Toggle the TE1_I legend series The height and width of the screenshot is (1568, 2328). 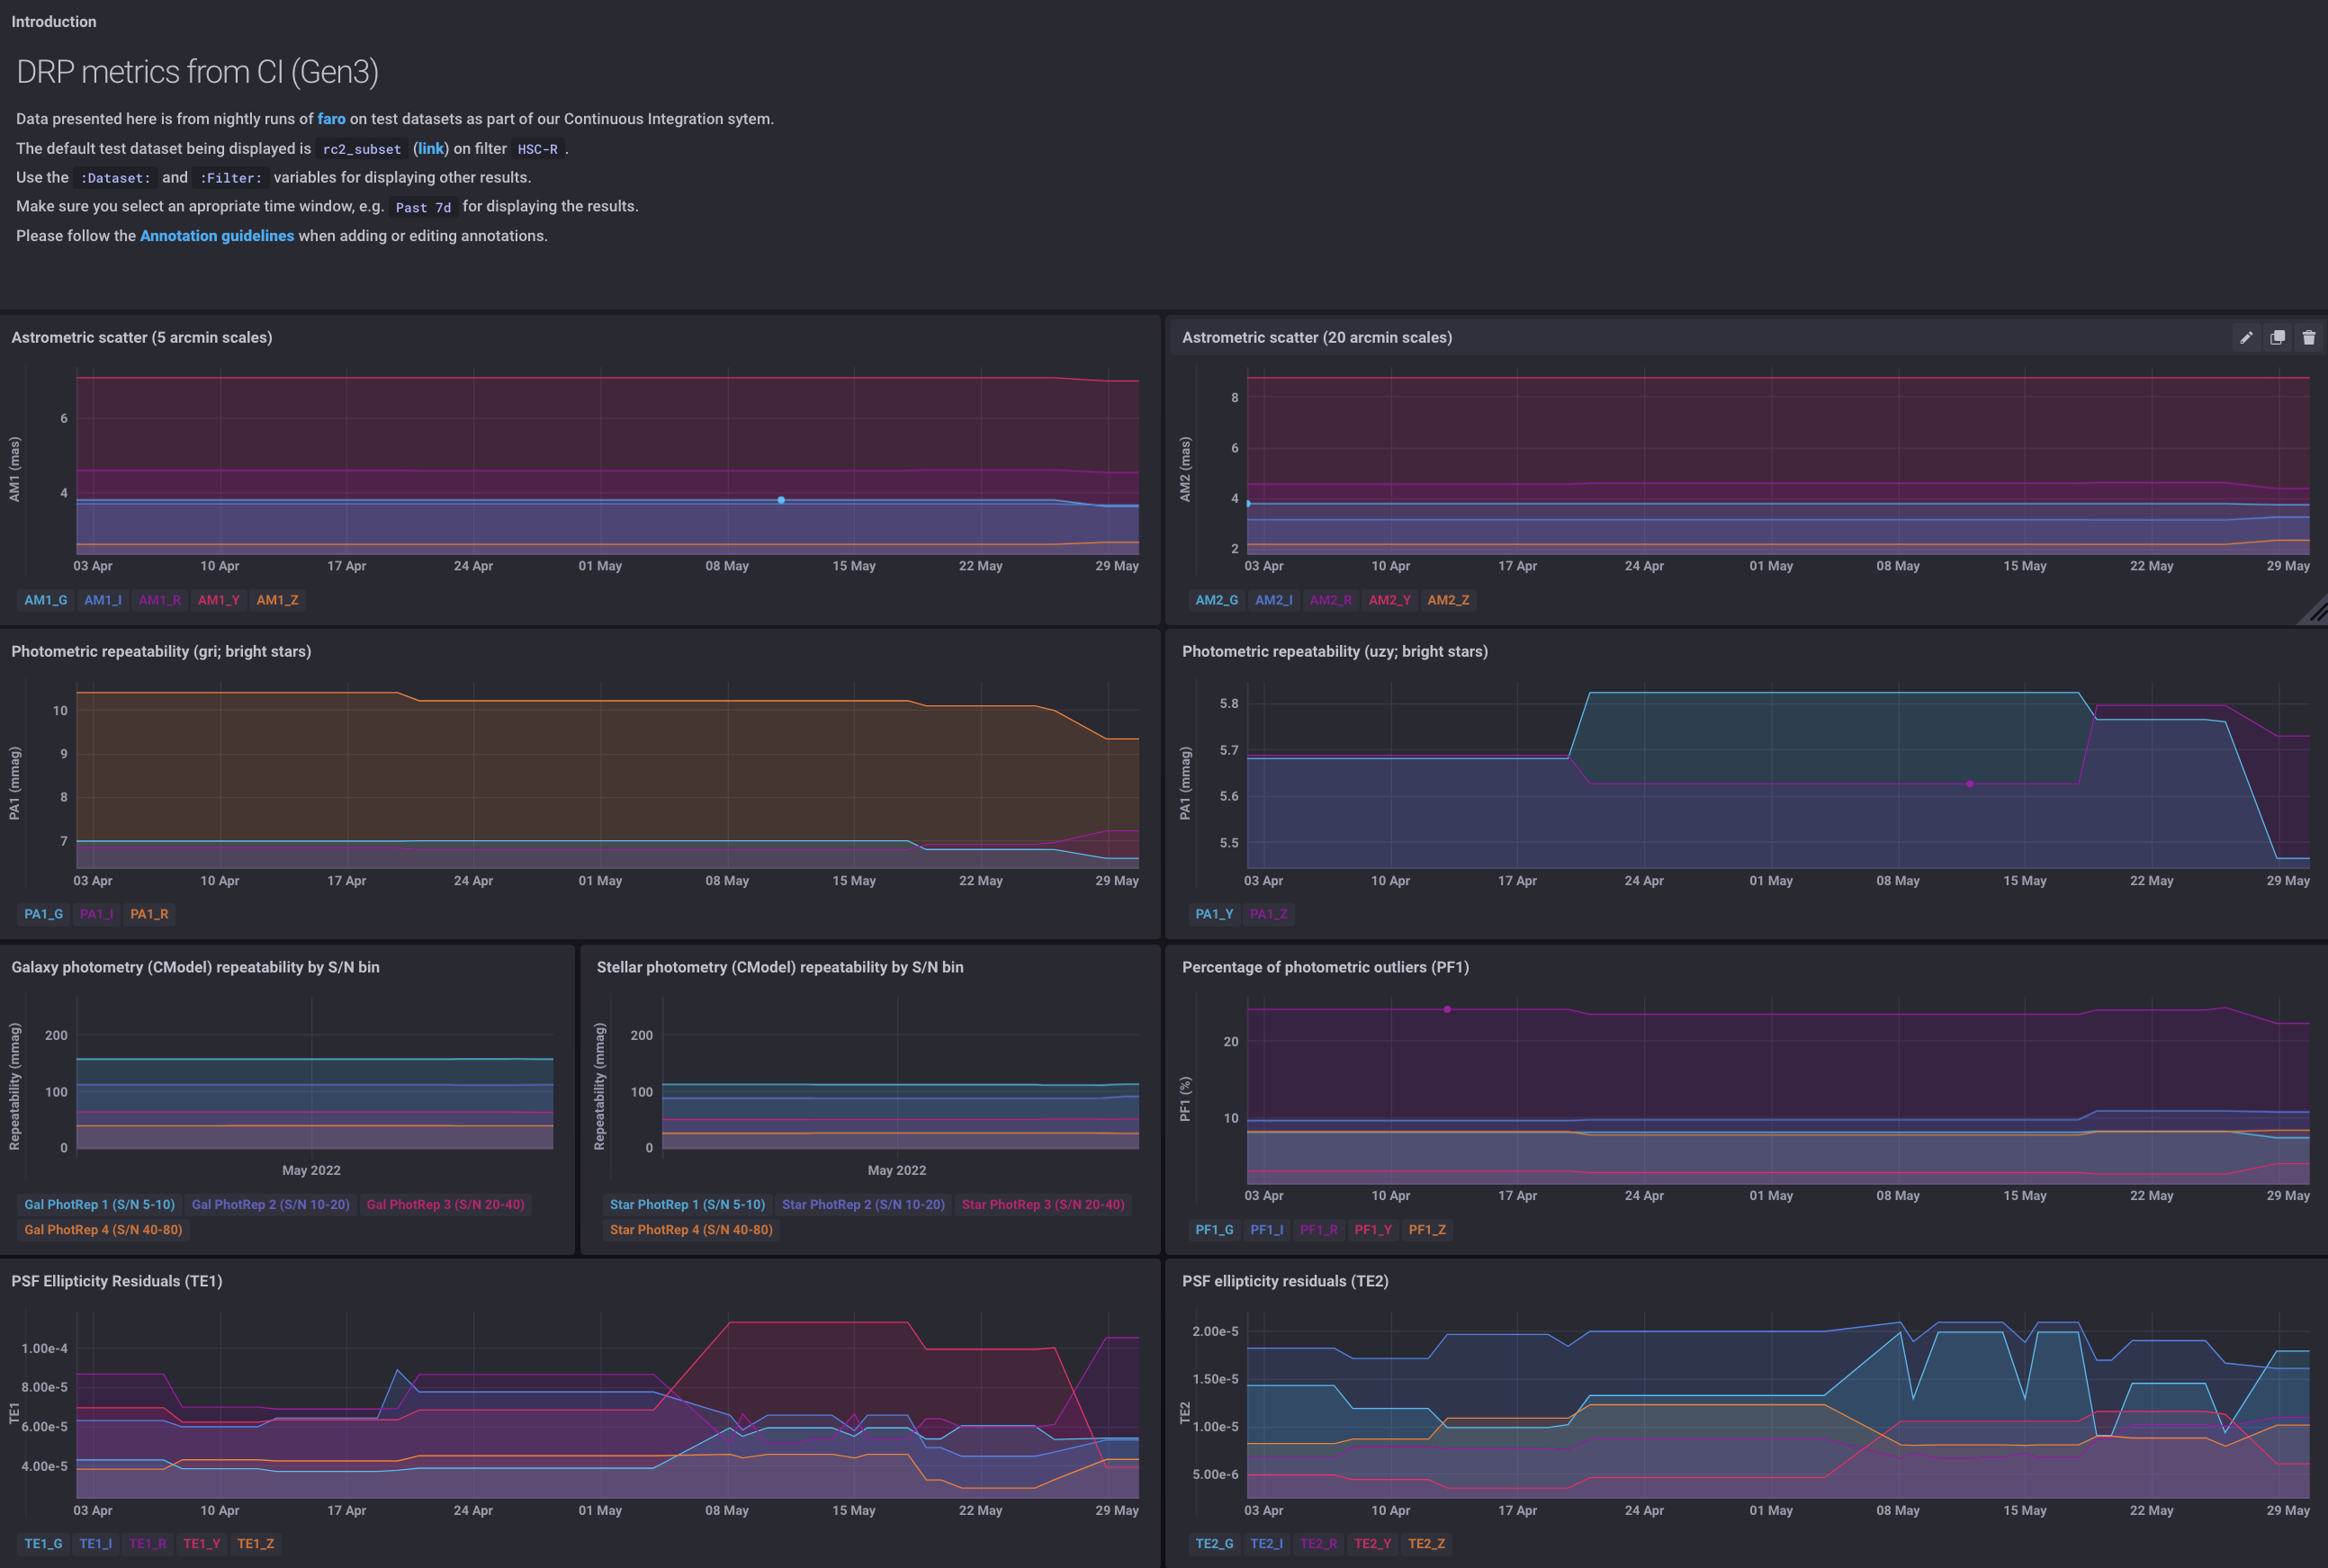click(x=96, y=1544)
